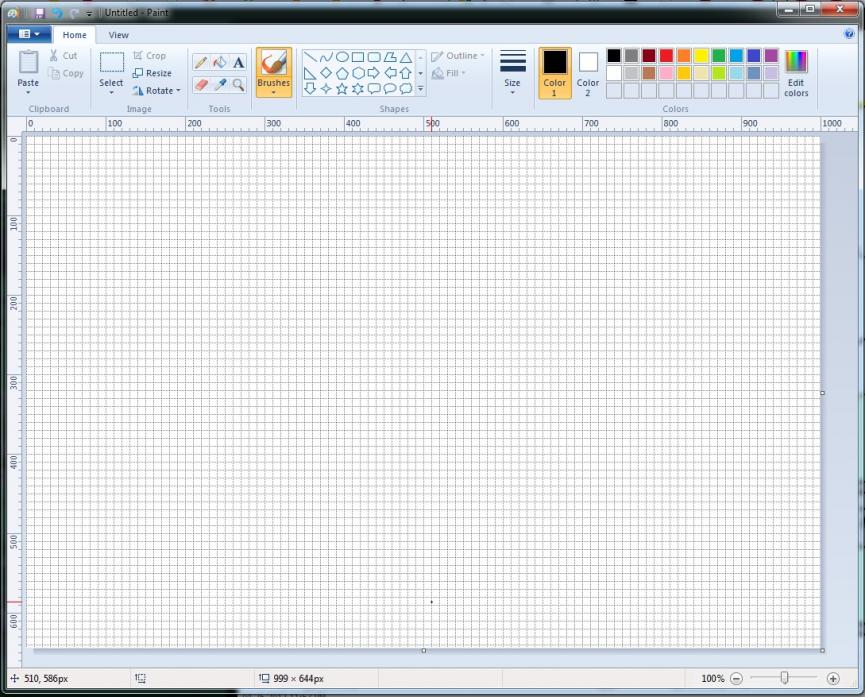Select Color 1 as the active color
The width and height of the screenshot is (865, 697).
[554, 73]
